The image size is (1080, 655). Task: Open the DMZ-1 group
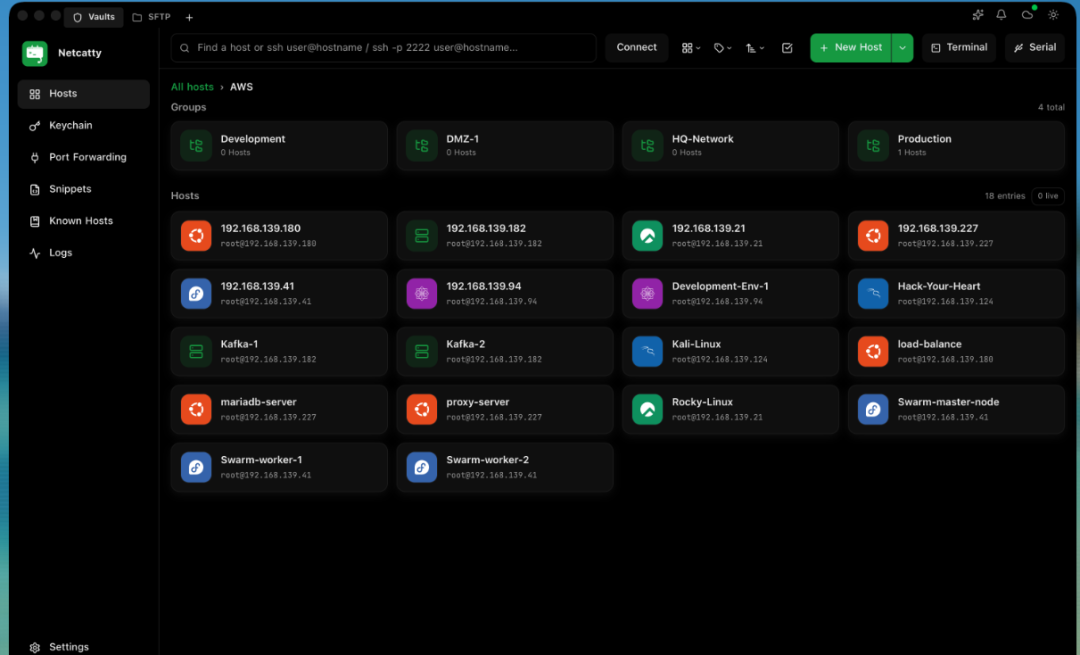tap(505, 145)
